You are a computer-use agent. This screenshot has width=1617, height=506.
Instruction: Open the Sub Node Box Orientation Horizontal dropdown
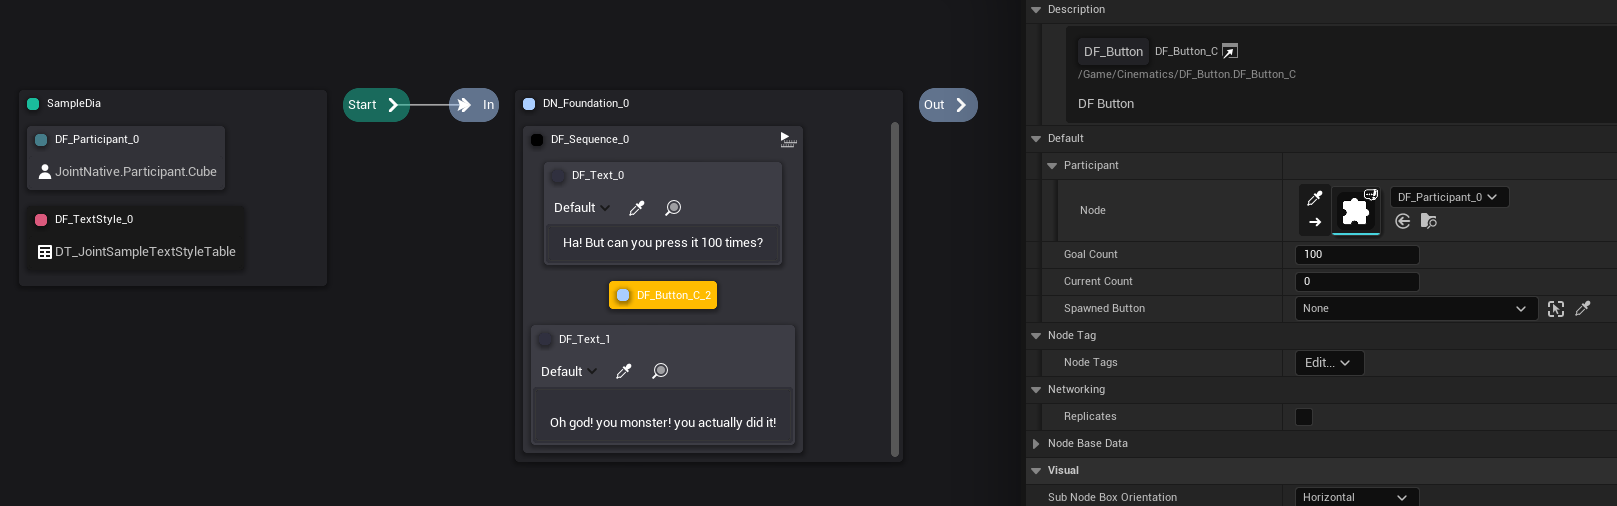1355,497
